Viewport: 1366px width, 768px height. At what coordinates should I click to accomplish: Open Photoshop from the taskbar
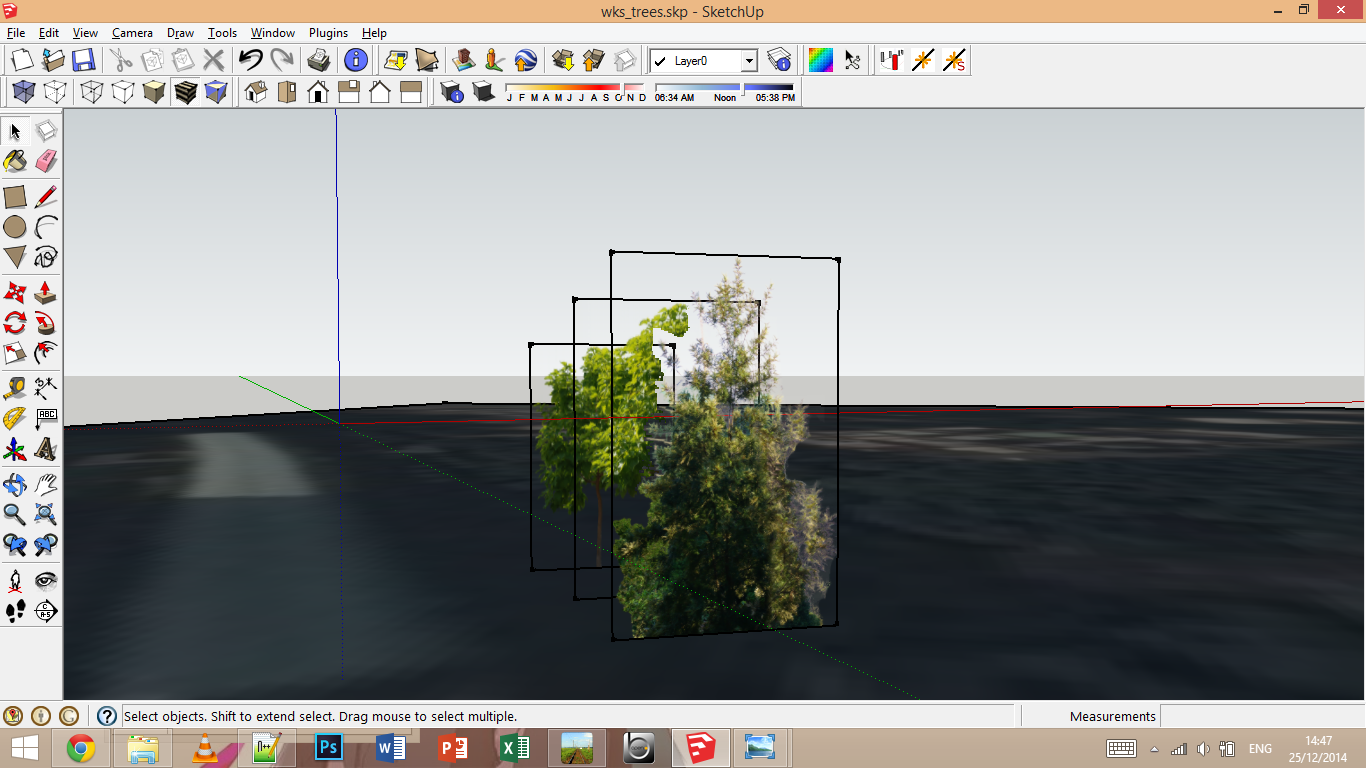[x=329, y=748]
